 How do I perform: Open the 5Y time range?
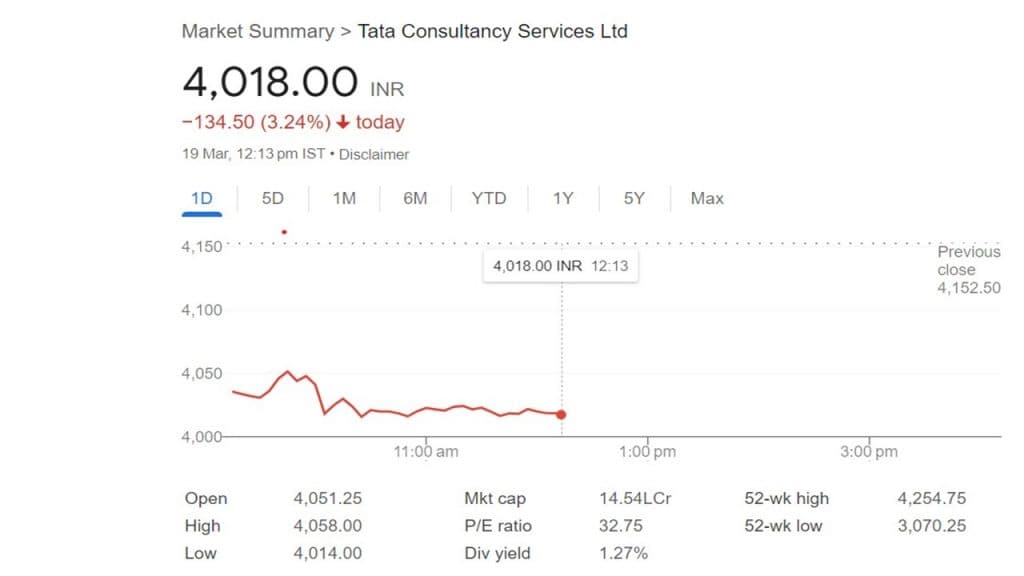coord(634,198)
